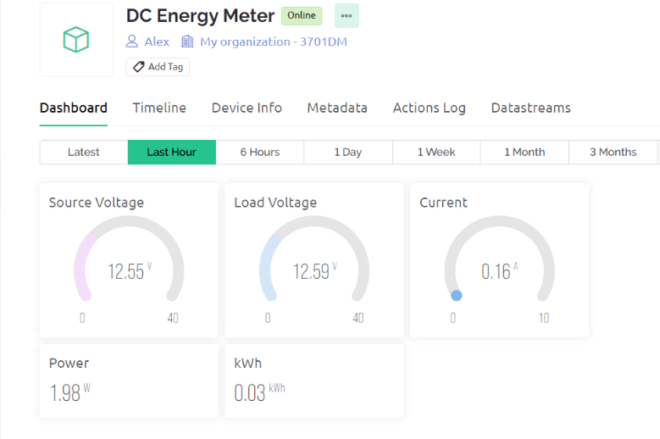Image resolution: width=660 pixels, height=439 pixels.
Task: Click the 10 max label on Current gauge
Action: tap(544, 318)
